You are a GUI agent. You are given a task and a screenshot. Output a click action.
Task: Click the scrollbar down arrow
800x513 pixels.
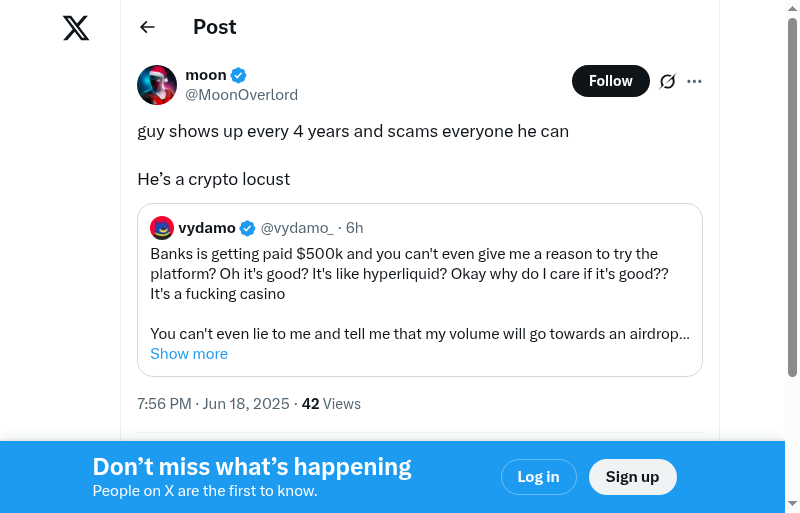coord(792,504)
